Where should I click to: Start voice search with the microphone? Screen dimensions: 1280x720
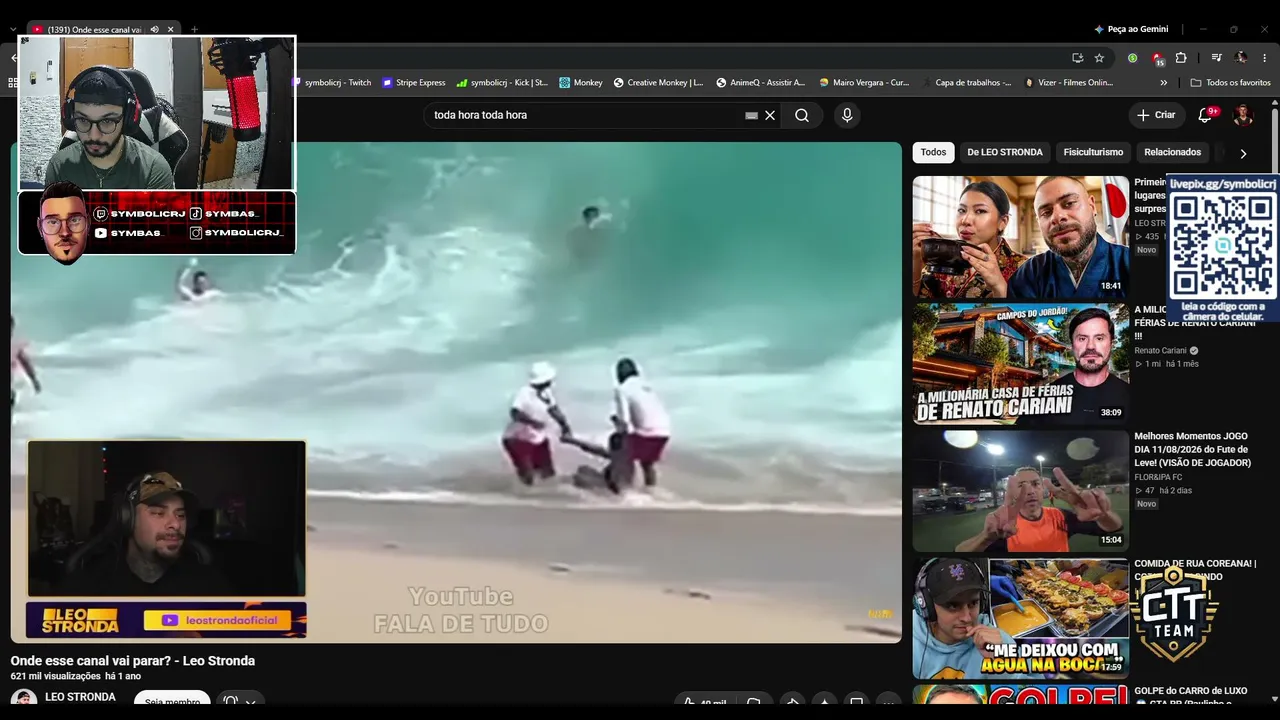847,115
